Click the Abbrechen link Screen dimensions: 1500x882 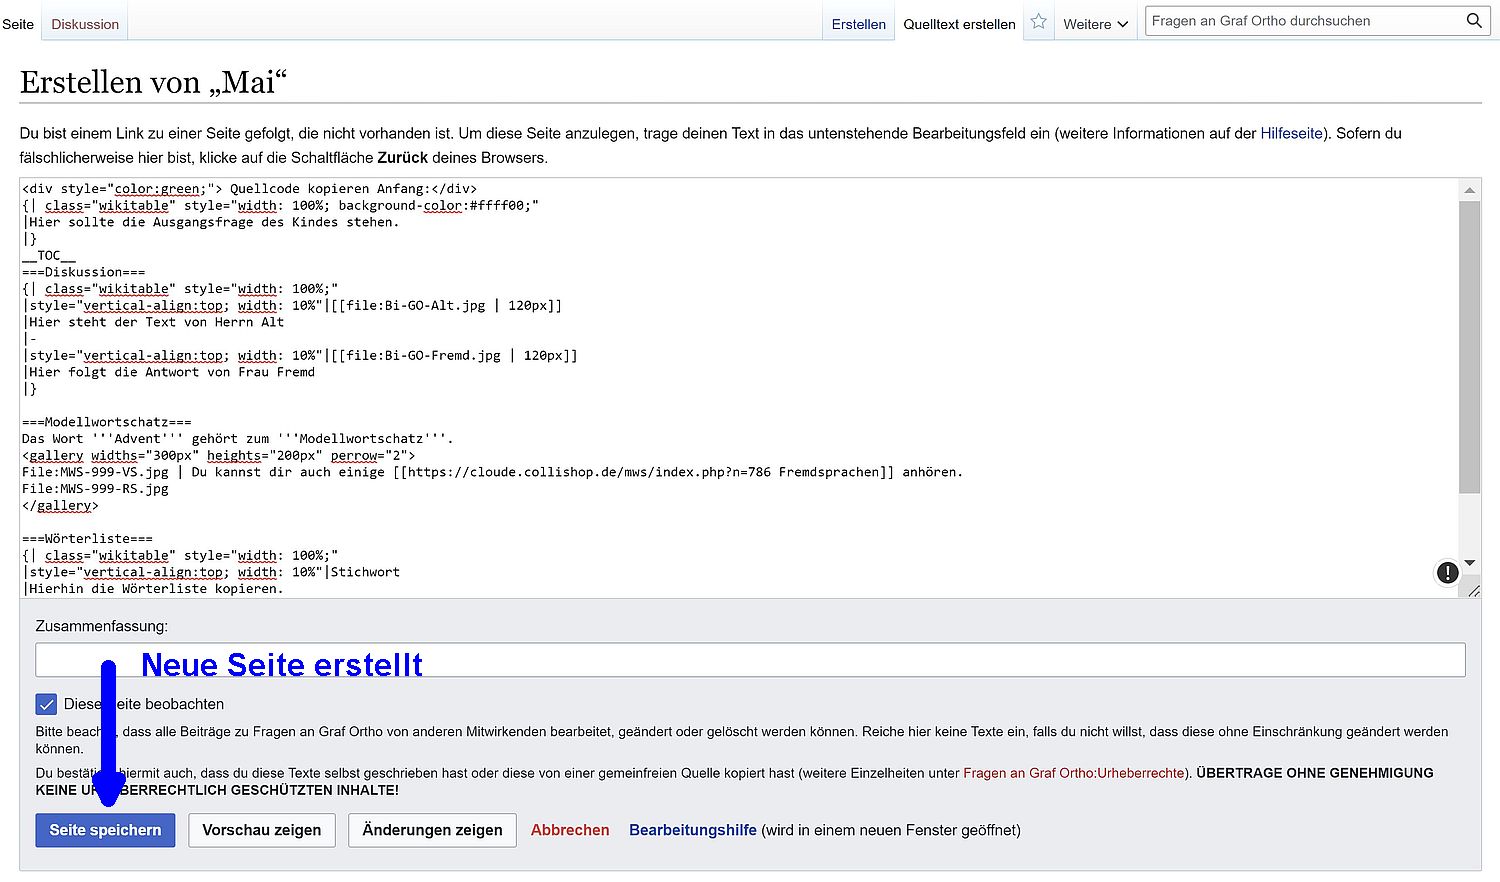click(570, 830)
